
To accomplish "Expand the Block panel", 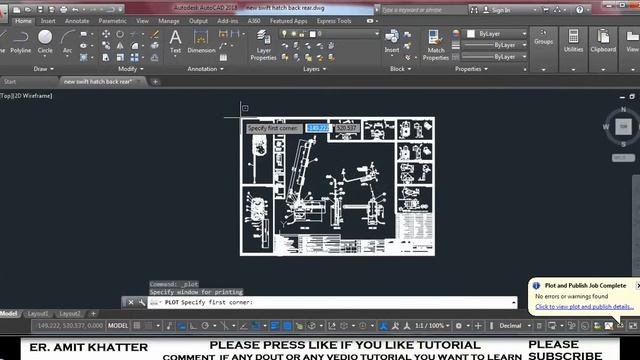I will coord(400,69).
